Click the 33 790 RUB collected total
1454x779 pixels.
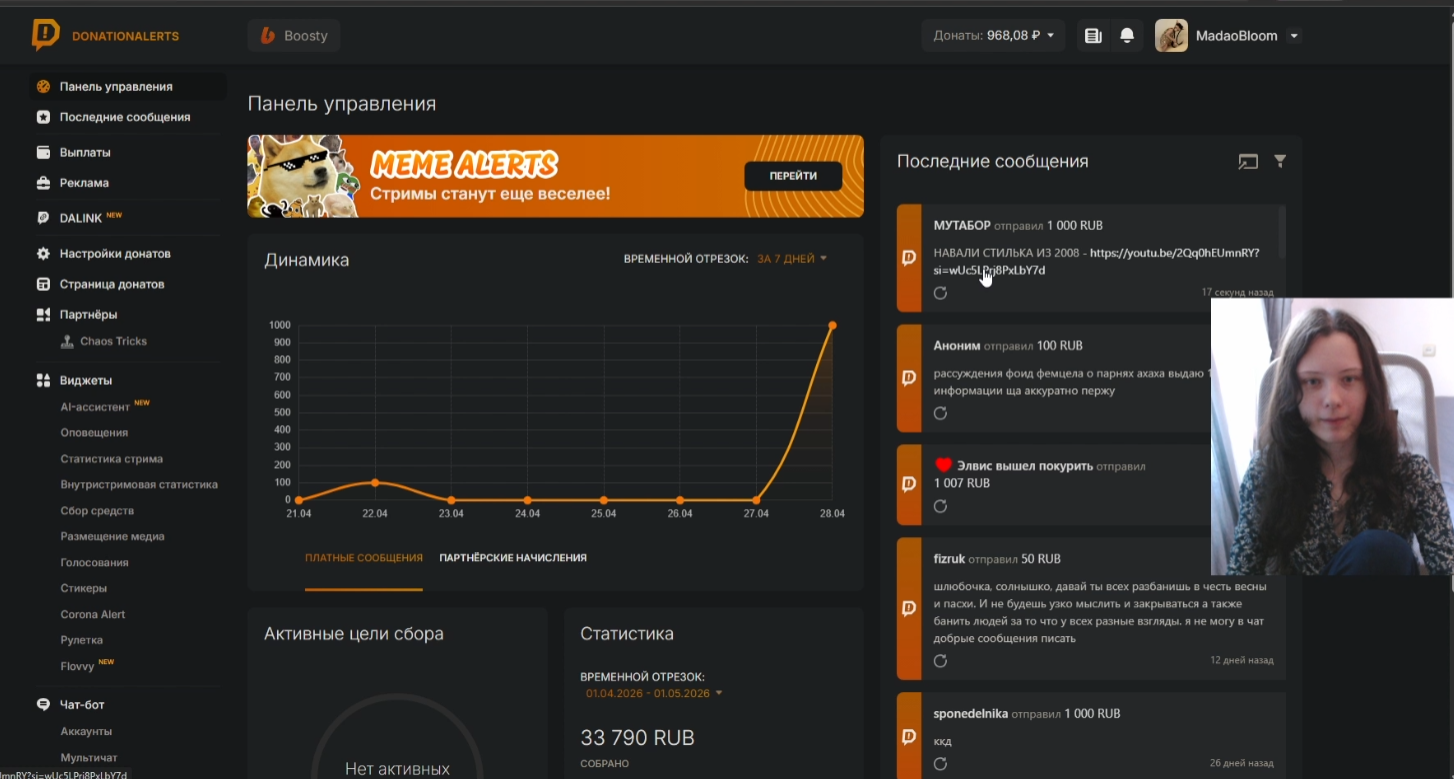click(x=637, y=738)
